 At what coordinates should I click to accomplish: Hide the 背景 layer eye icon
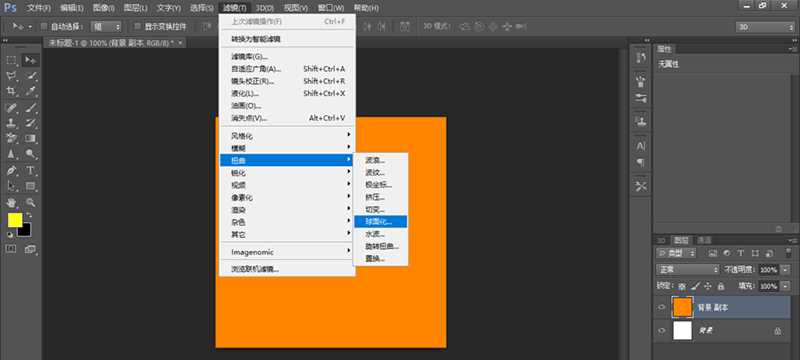(x=662, y=330)
